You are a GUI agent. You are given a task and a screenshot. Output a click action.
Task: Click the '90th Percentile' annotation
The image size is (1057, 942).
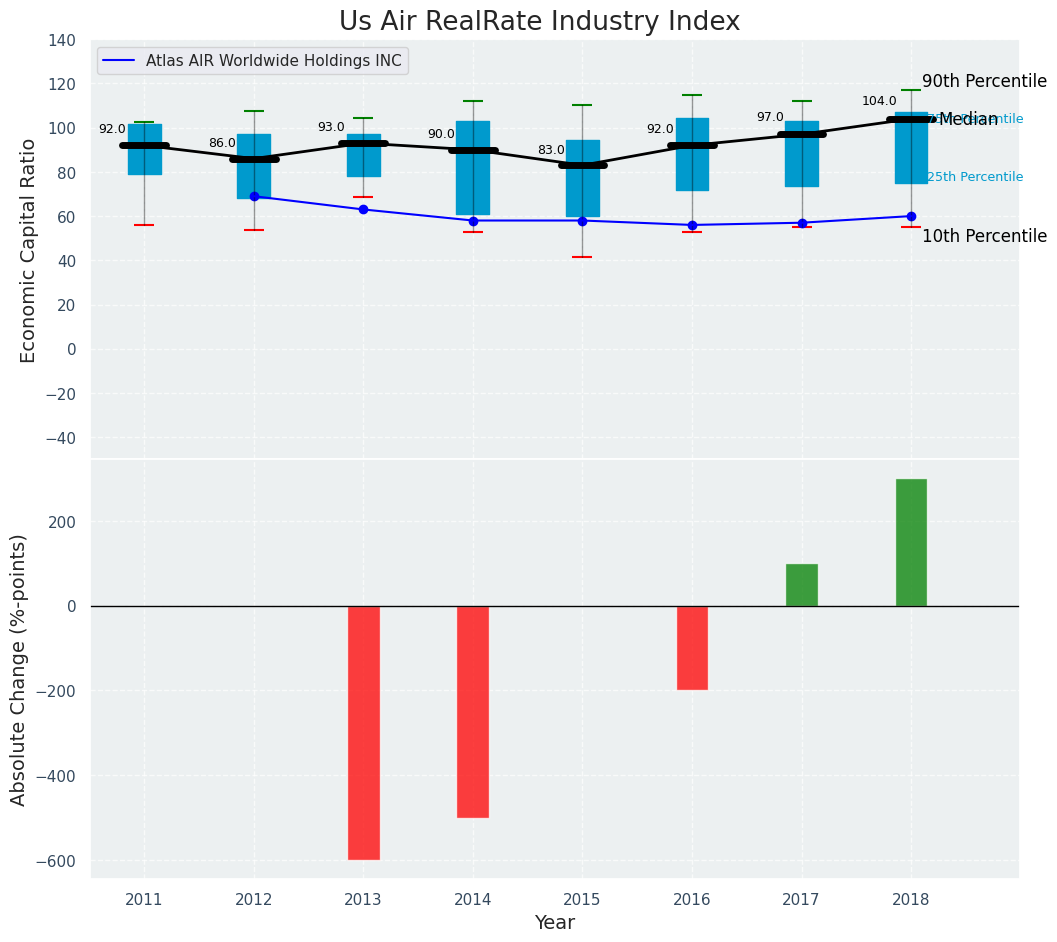click(984, 81)
